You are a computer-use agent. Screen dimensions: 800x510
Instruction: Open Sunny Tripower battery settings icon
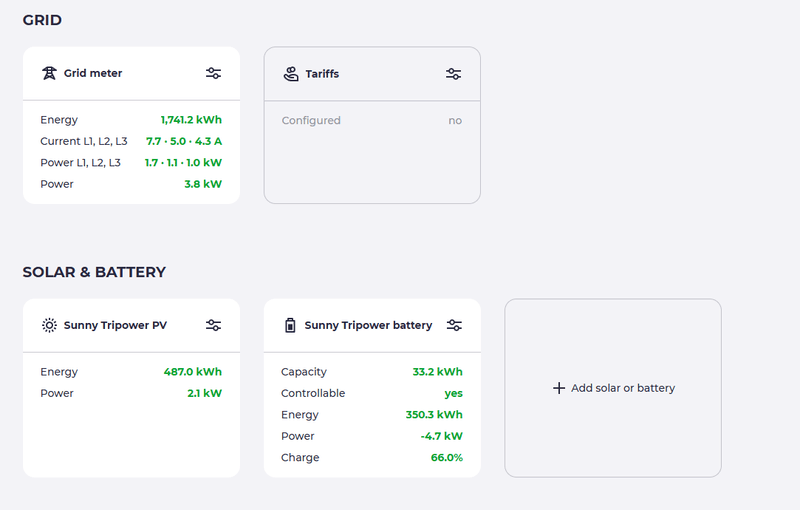454,325
